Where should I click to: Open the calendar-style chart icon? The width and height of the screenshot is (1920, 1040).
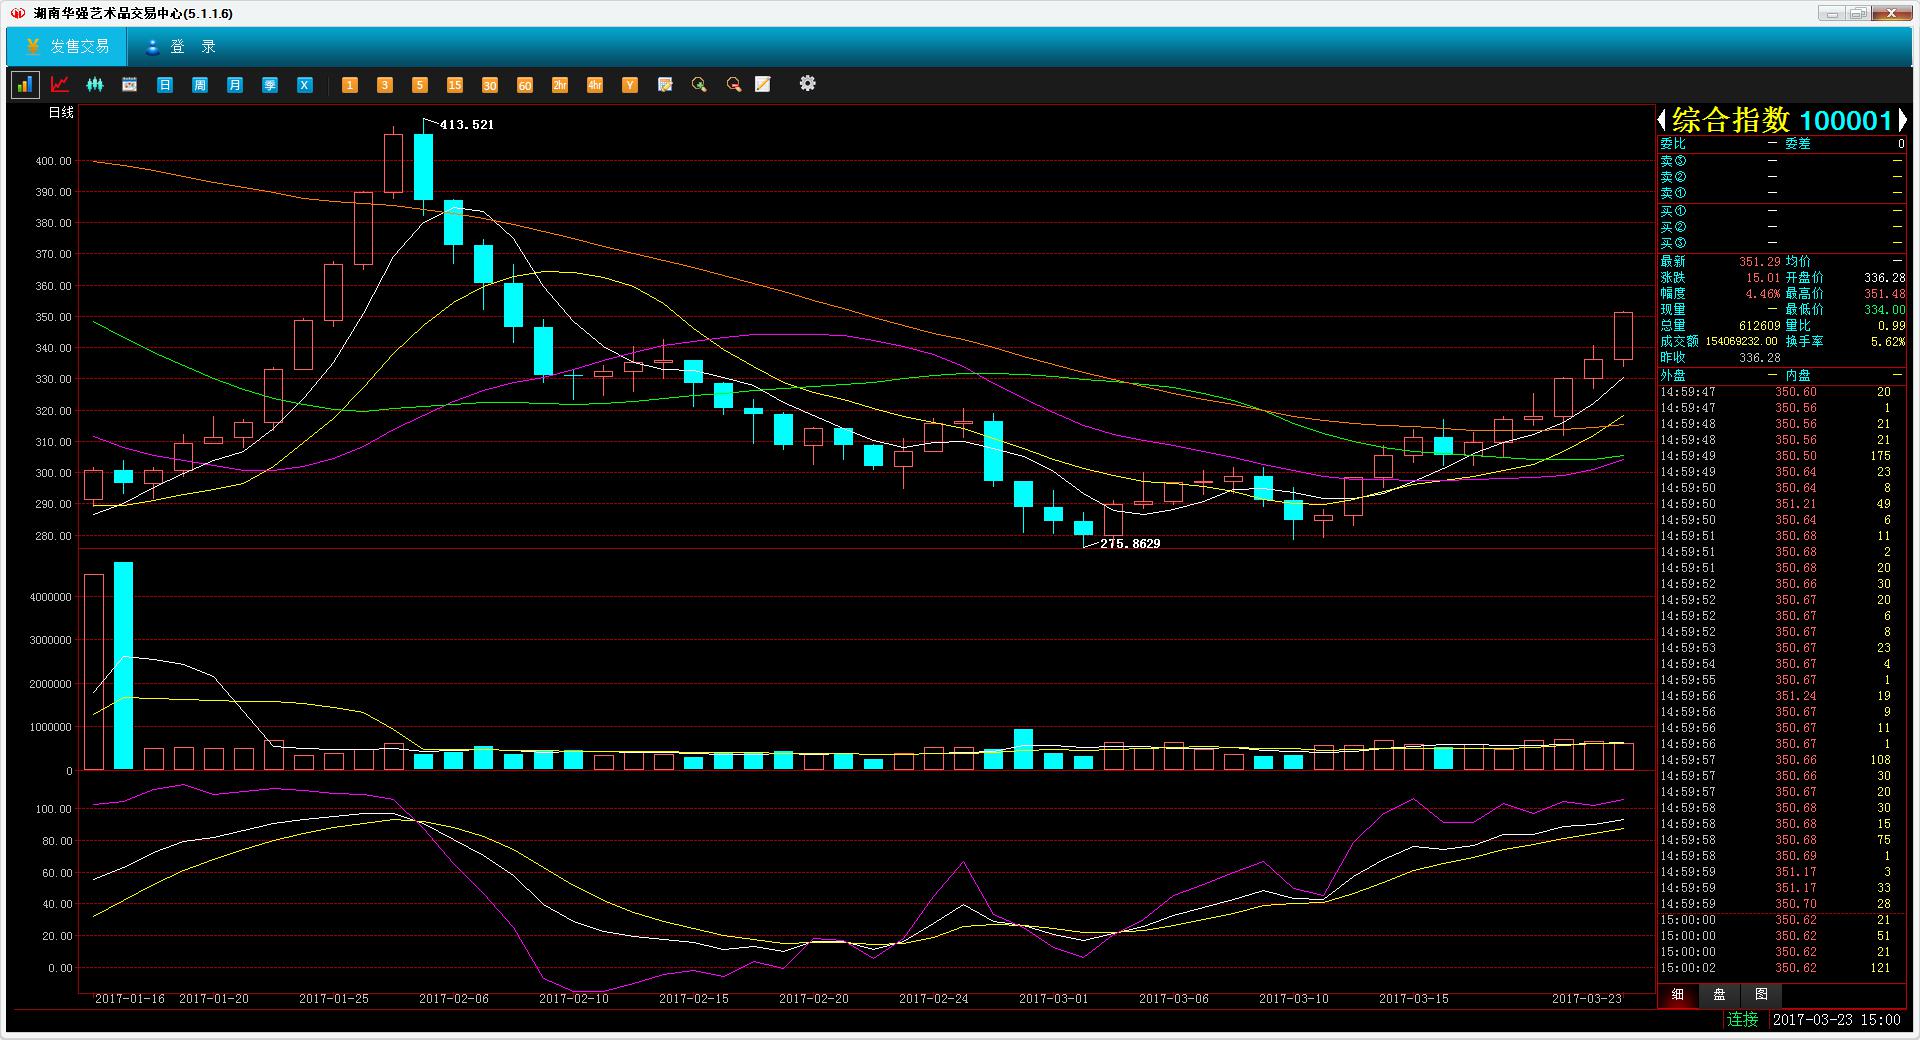pyautogui.click(x=129, y=85)
